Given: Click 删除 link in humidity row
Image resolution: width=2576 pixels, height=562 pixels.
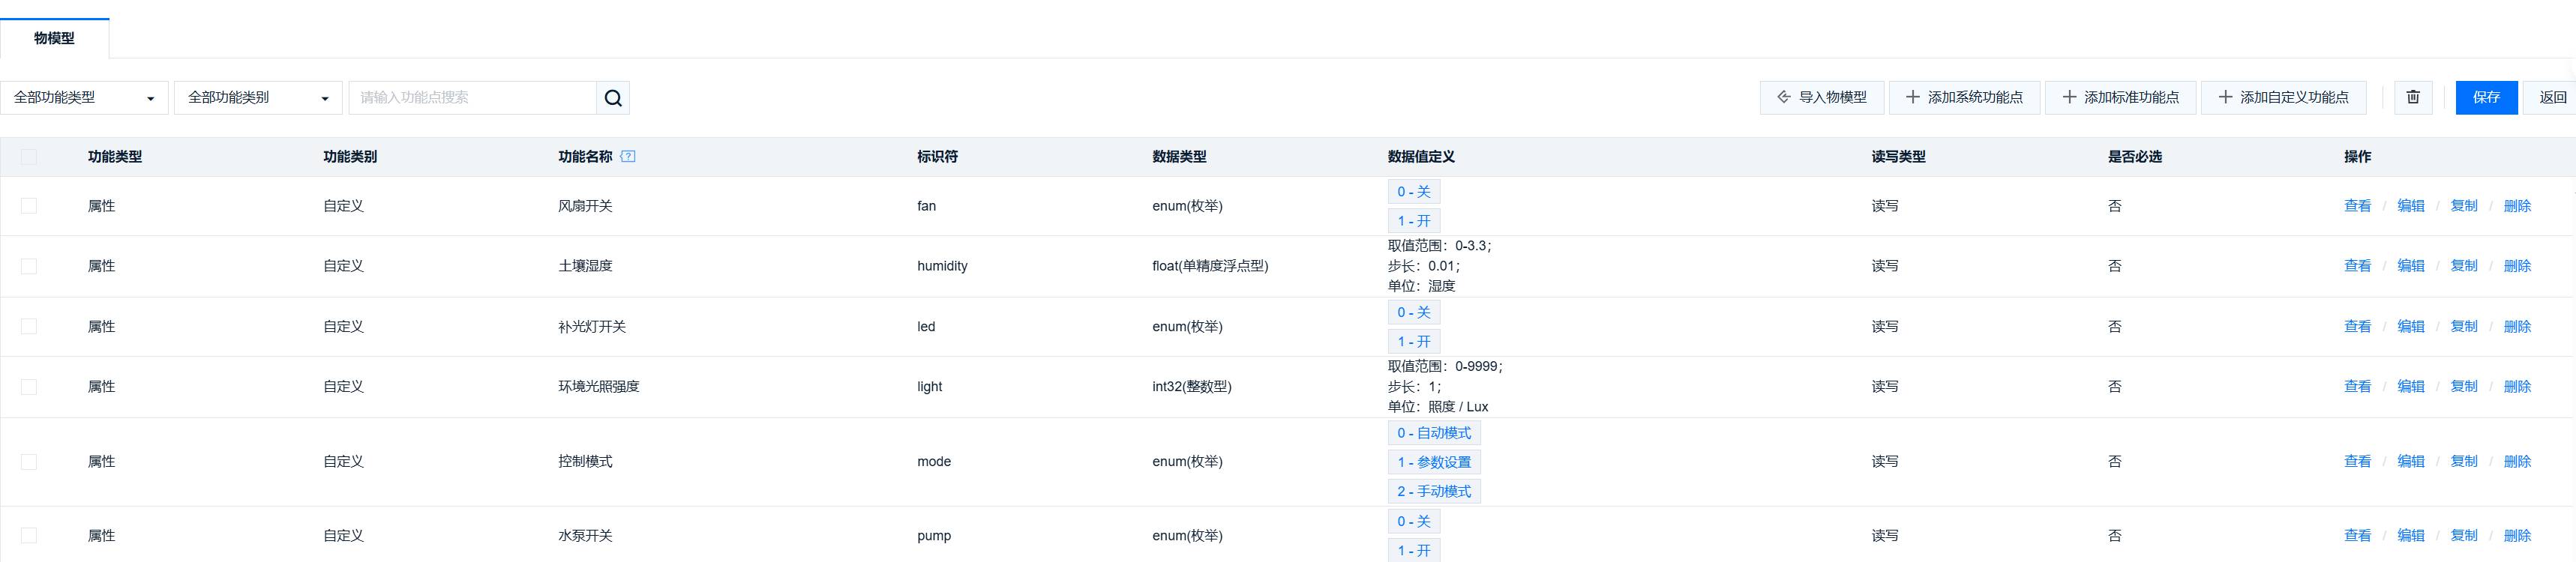Looking at the screenshot, I should (x=2517, y=266).
